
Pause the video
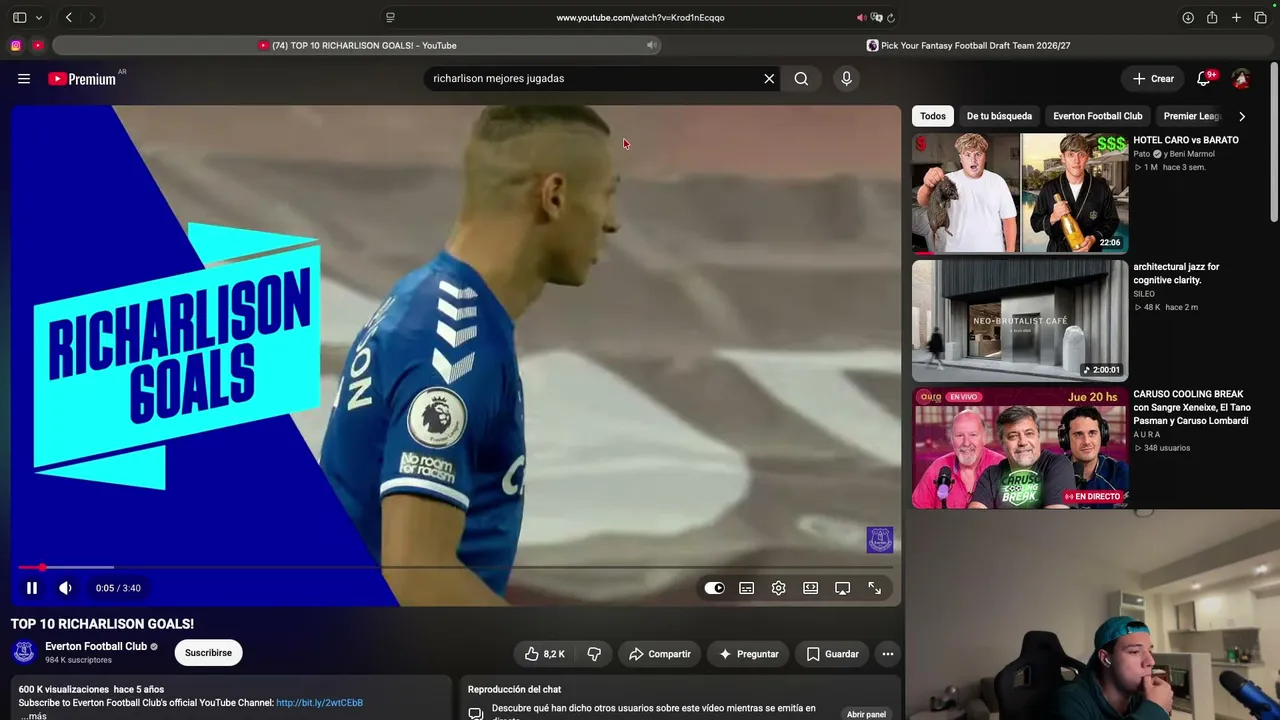(32, 588)
